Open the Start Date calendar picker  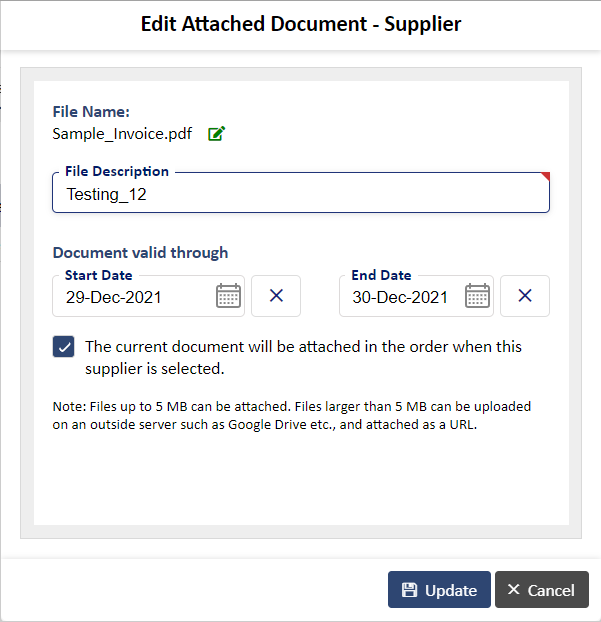[228, 296]
